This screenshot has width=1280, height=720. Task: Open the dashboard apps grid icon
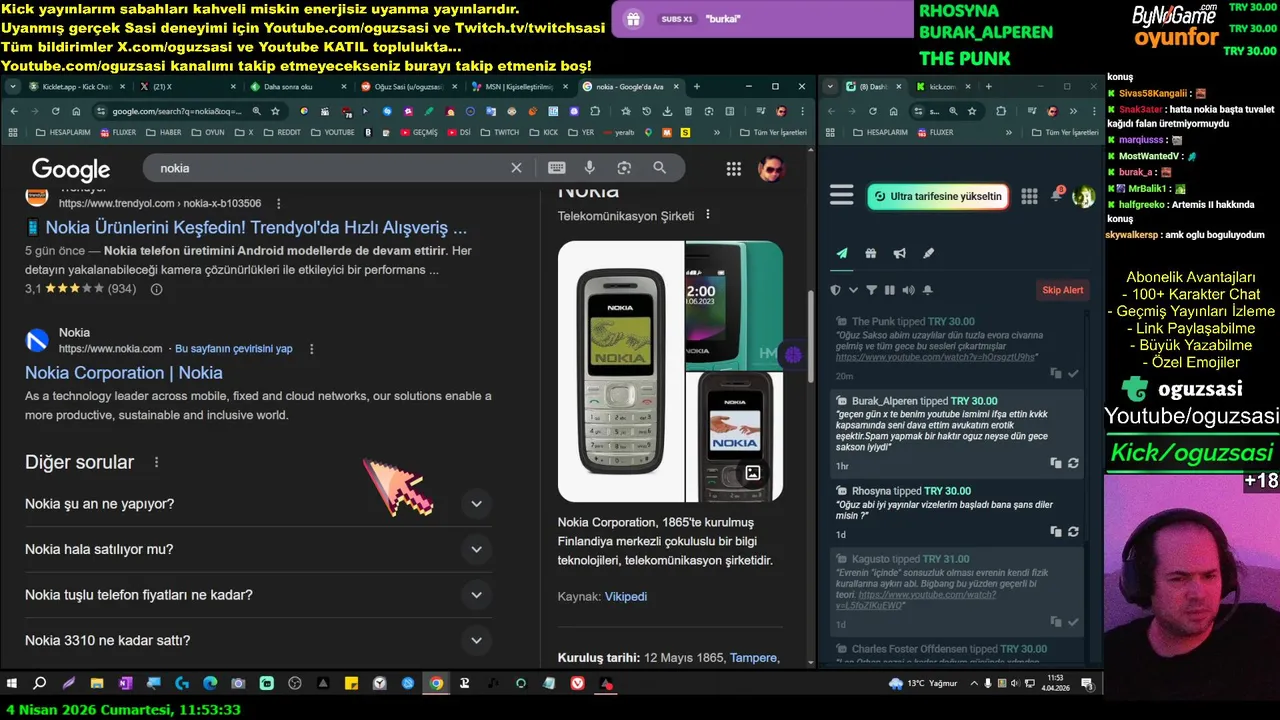(x=1029, y=196)
